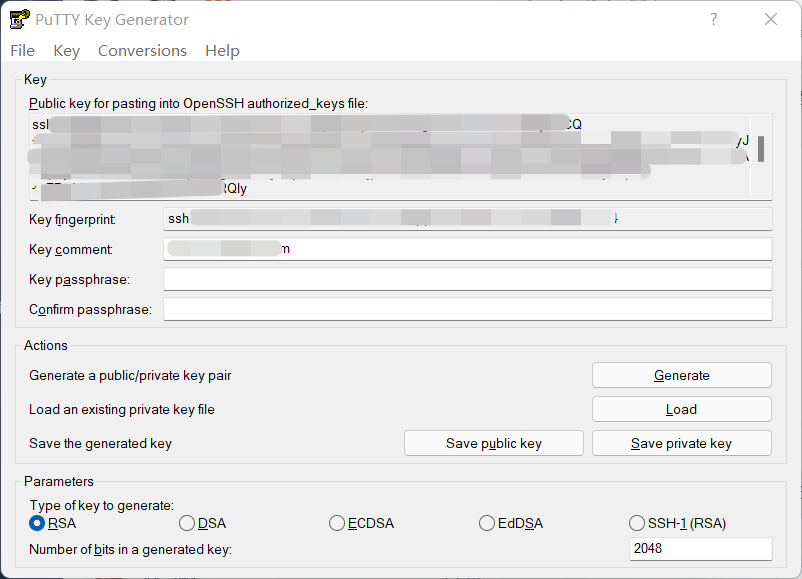Viewport: 802px width, 579px height.
Task: Open the File menu
Action: [x=23, y=51]
